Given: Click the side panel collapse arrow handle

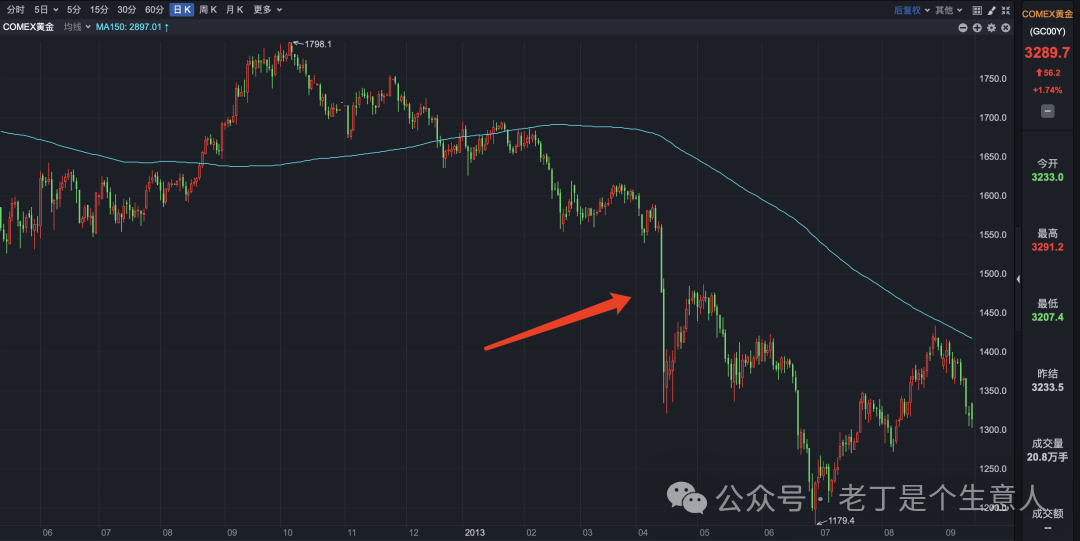Looking at the screenshot, I should [1018, 279].
